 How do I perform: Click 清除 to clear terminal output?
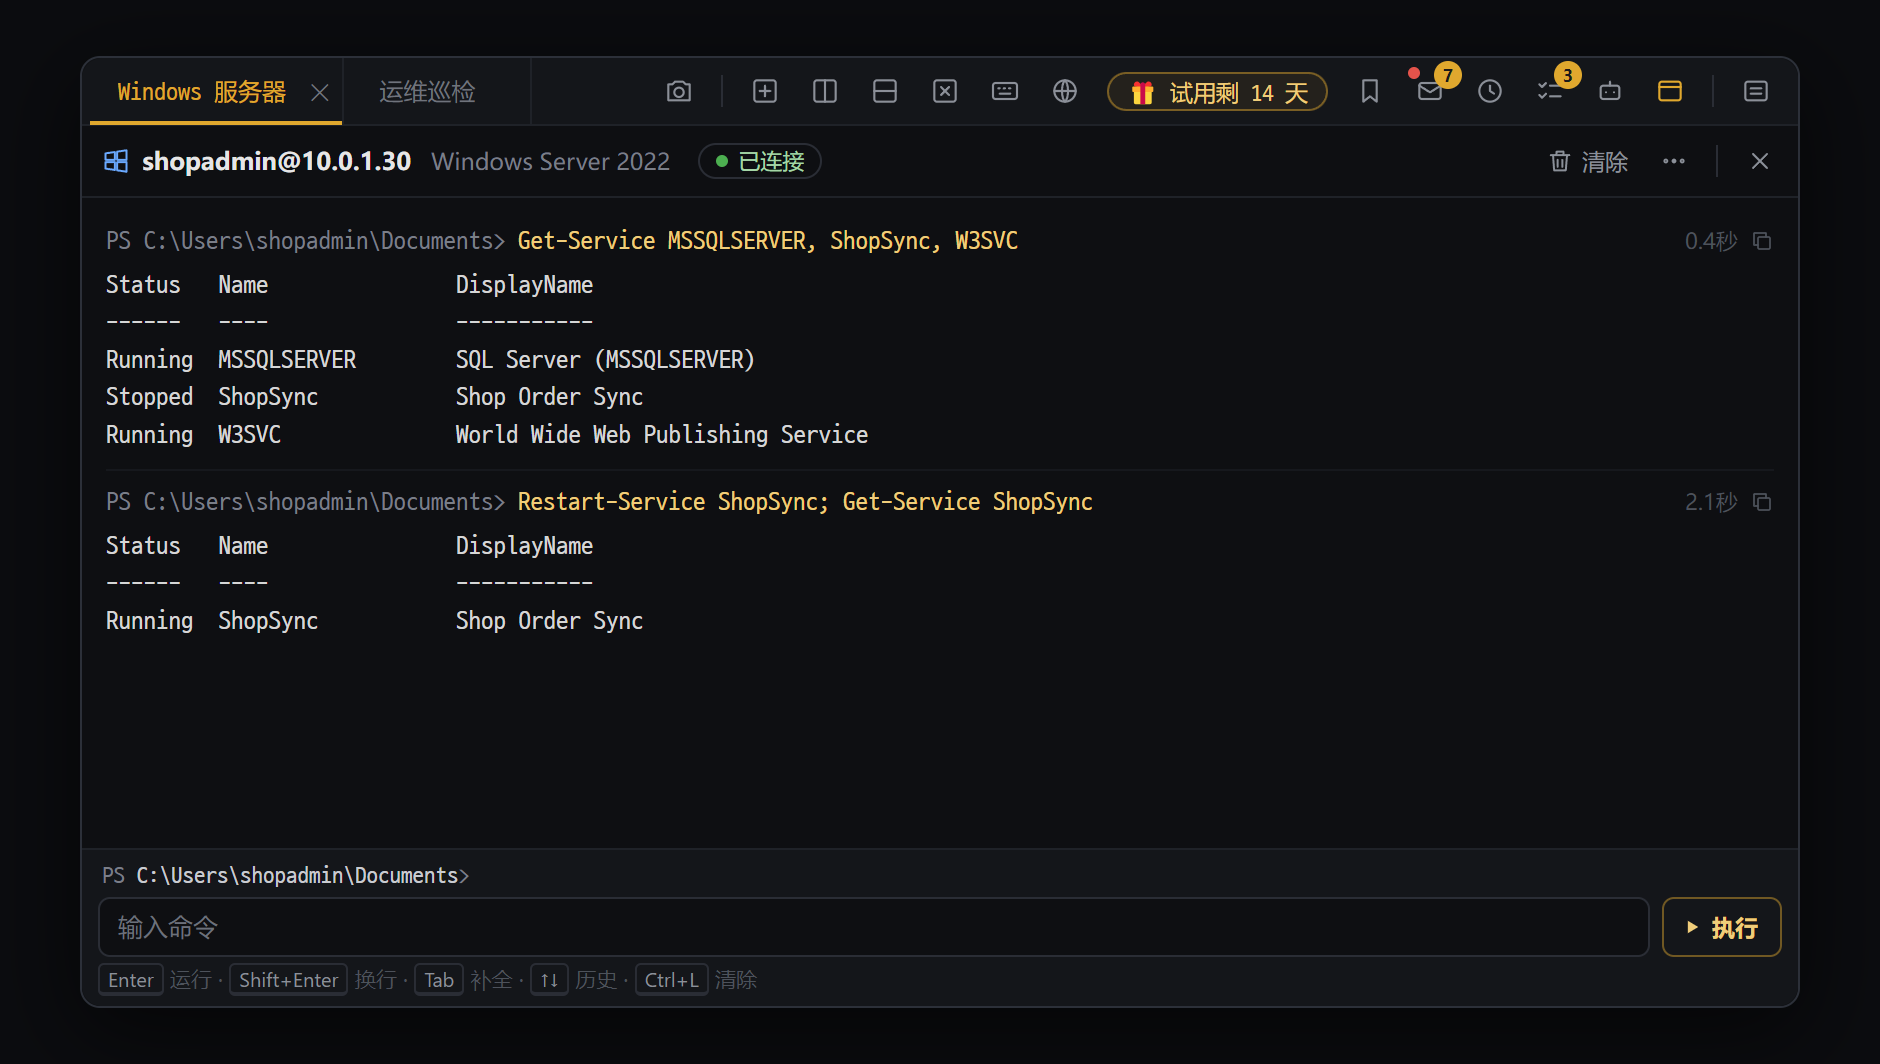tap(1588, 161)
